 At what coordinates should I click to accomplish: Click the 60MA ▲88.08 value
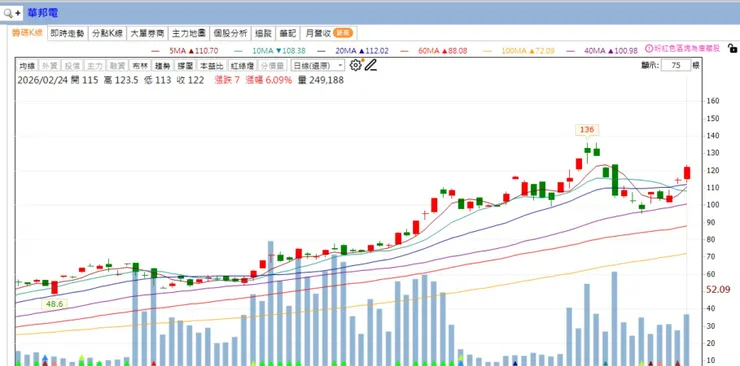click(x=443, y=51)
